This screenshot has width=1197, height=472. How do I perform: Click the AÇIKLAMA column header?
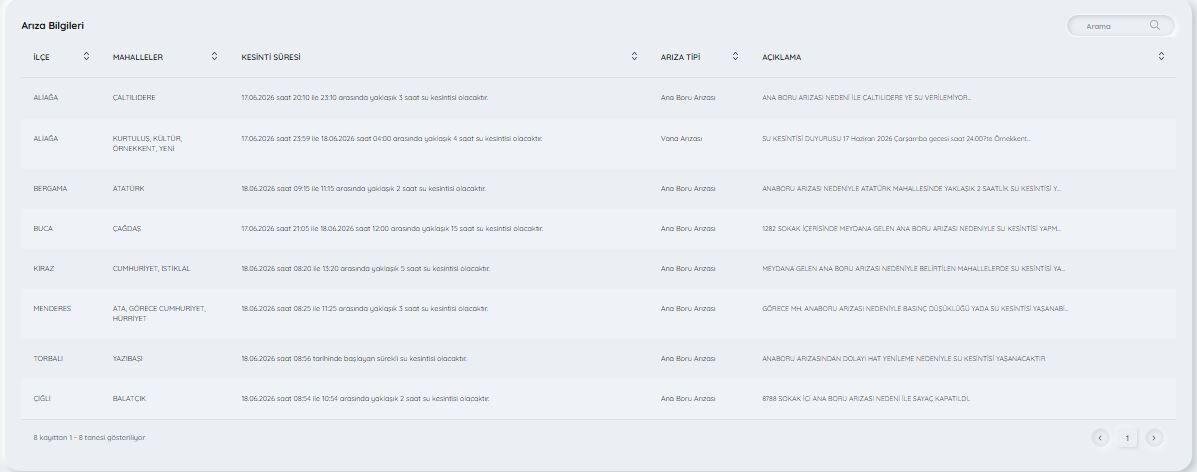782,57
